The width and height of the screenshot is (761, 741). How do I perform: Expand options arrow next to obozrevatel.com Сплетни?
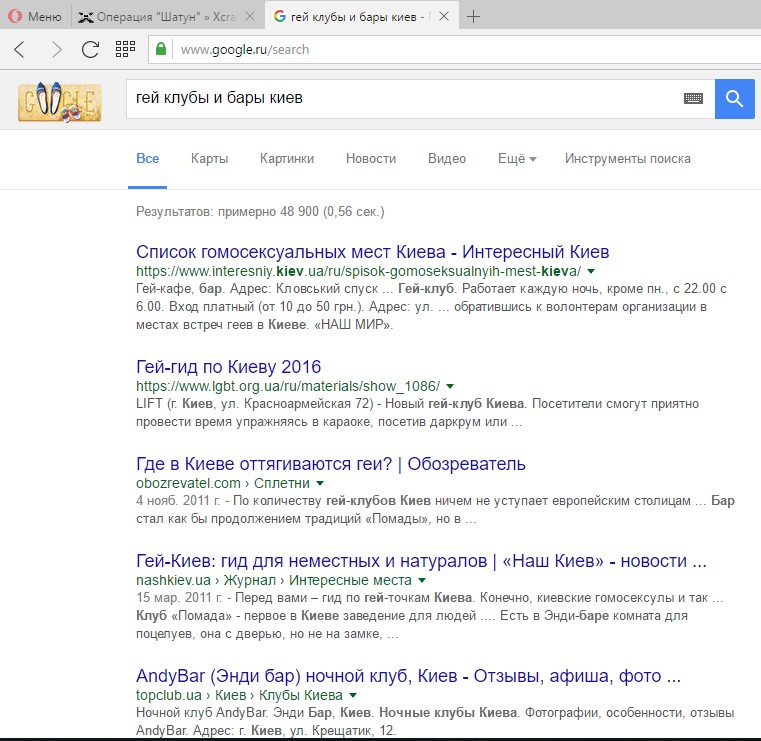(320, 483)
